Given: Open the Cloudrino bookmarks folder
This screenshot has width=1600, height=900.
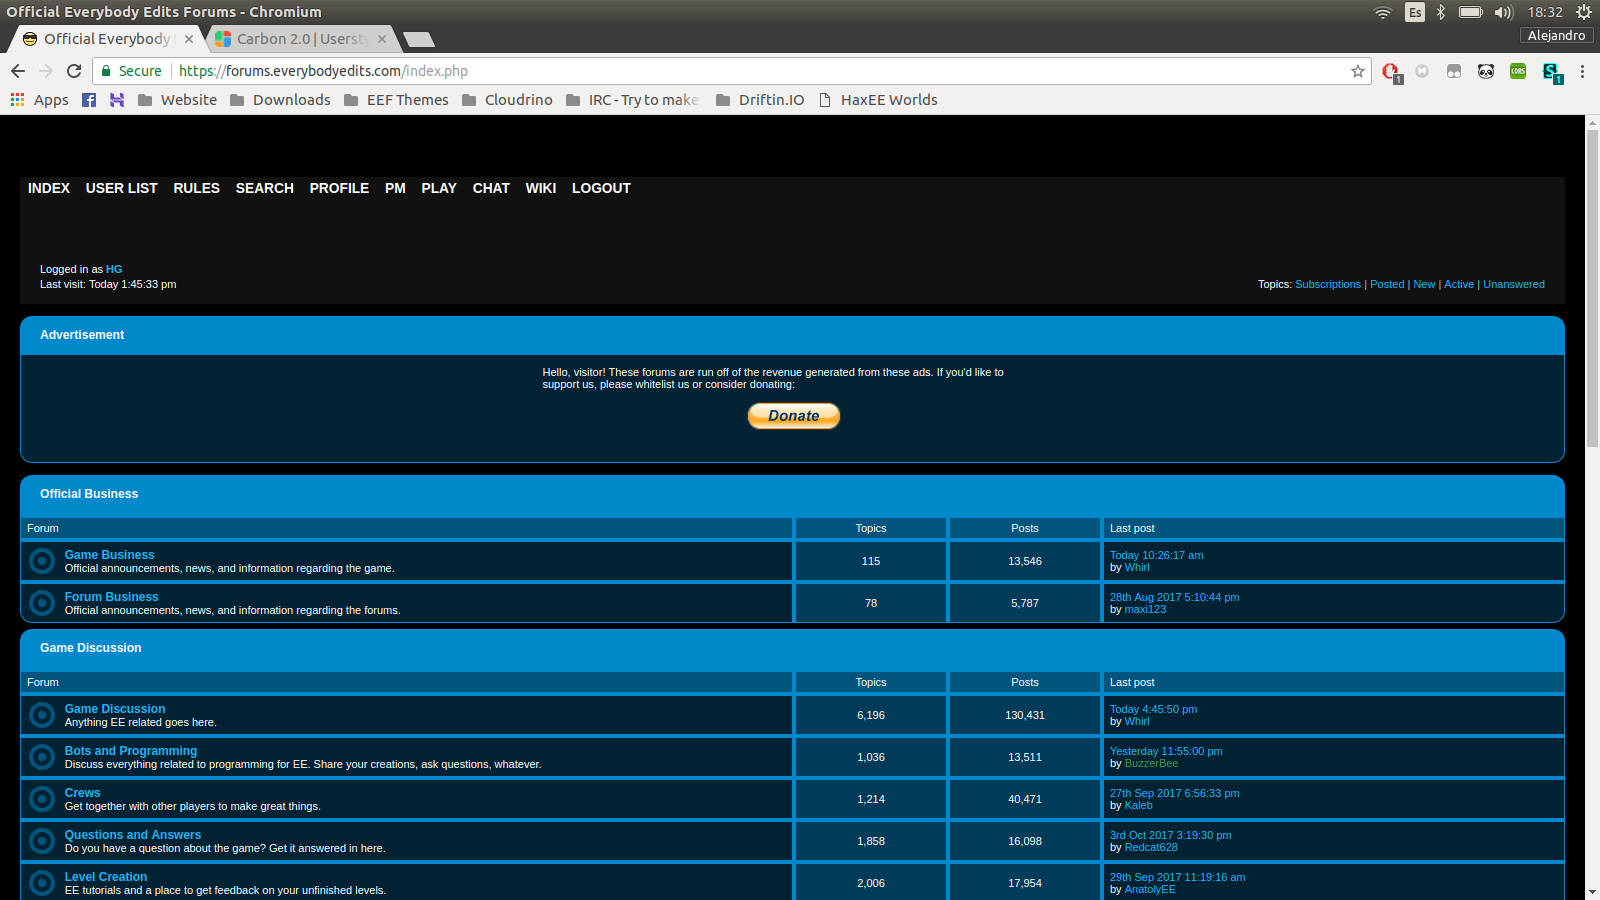Looking at the screenshot, I should 507,100.
